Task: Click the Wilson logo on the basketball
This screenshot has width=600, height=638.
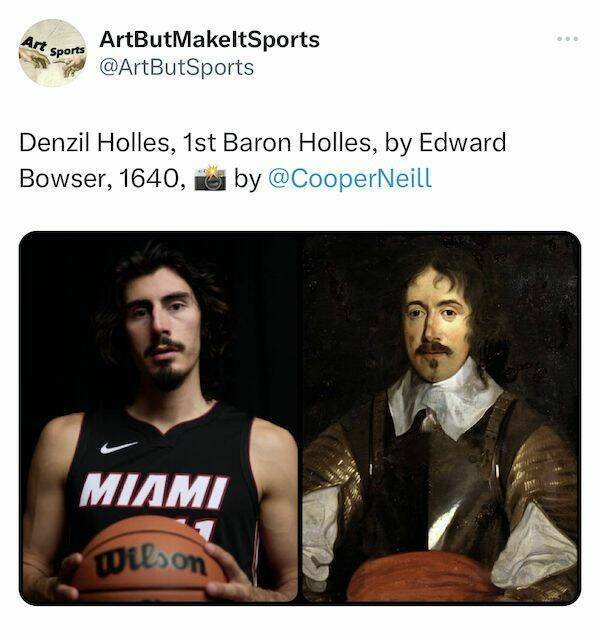Action: click(x=151, y=562)
